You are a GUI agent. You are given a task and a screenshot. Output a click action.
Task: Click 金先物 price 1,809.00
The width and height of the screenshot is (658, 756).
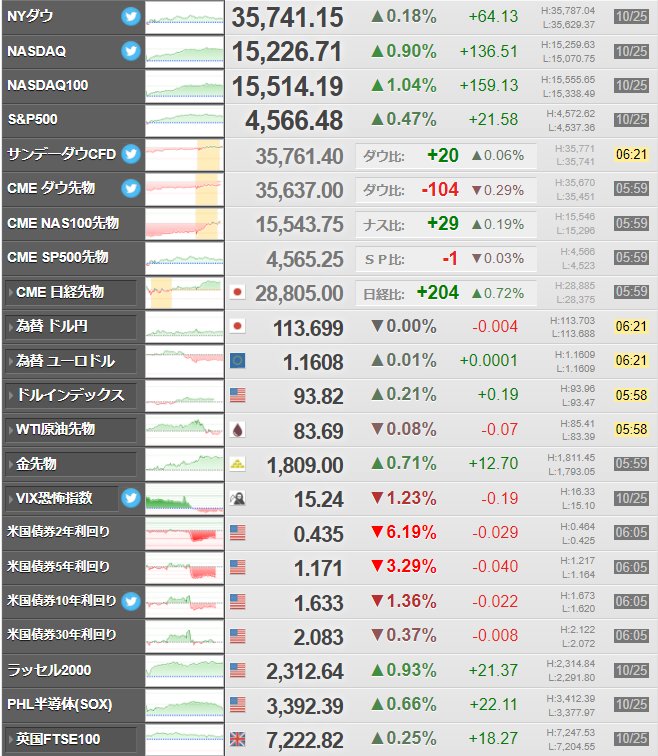(x=305, y=466)
